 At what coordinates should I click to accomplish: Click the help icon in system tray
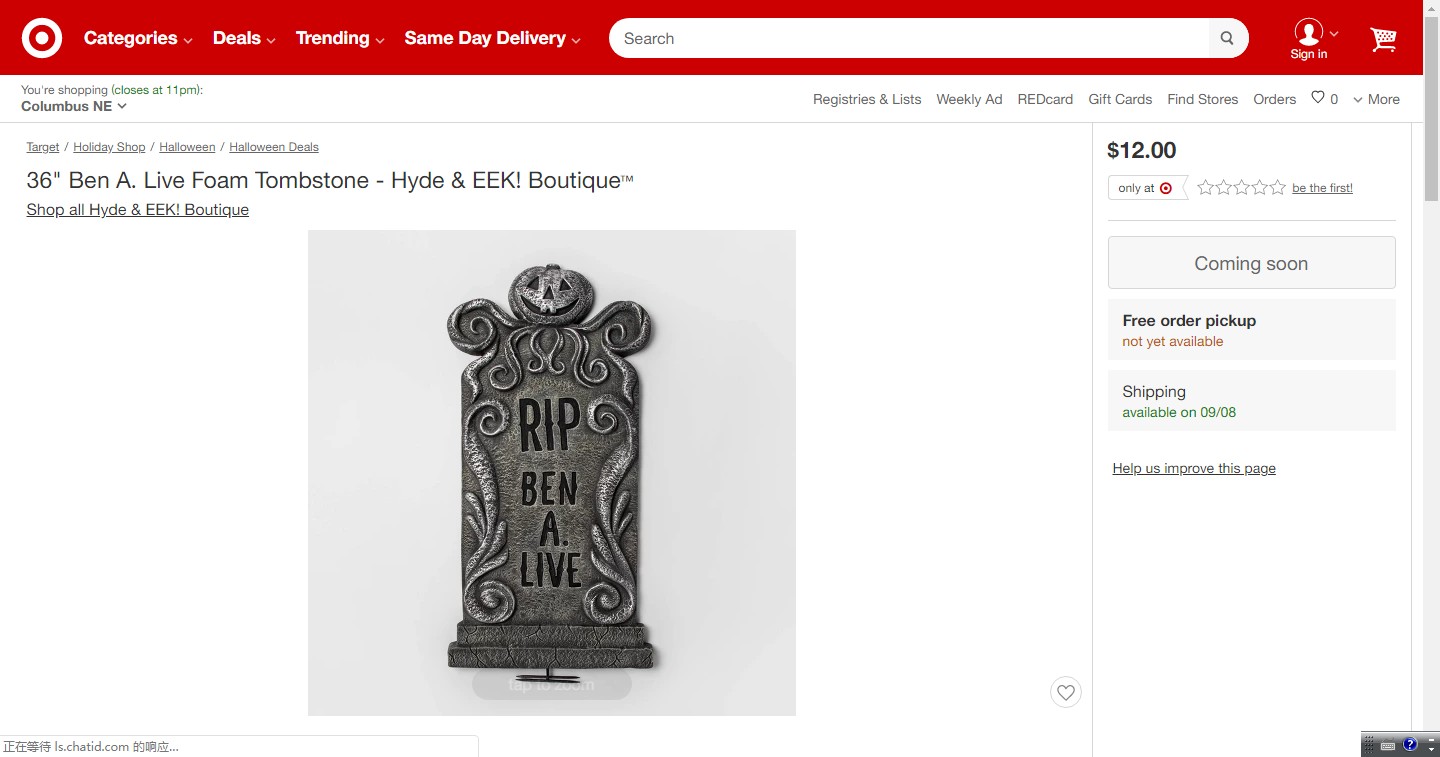click(x=1410, y=745)
